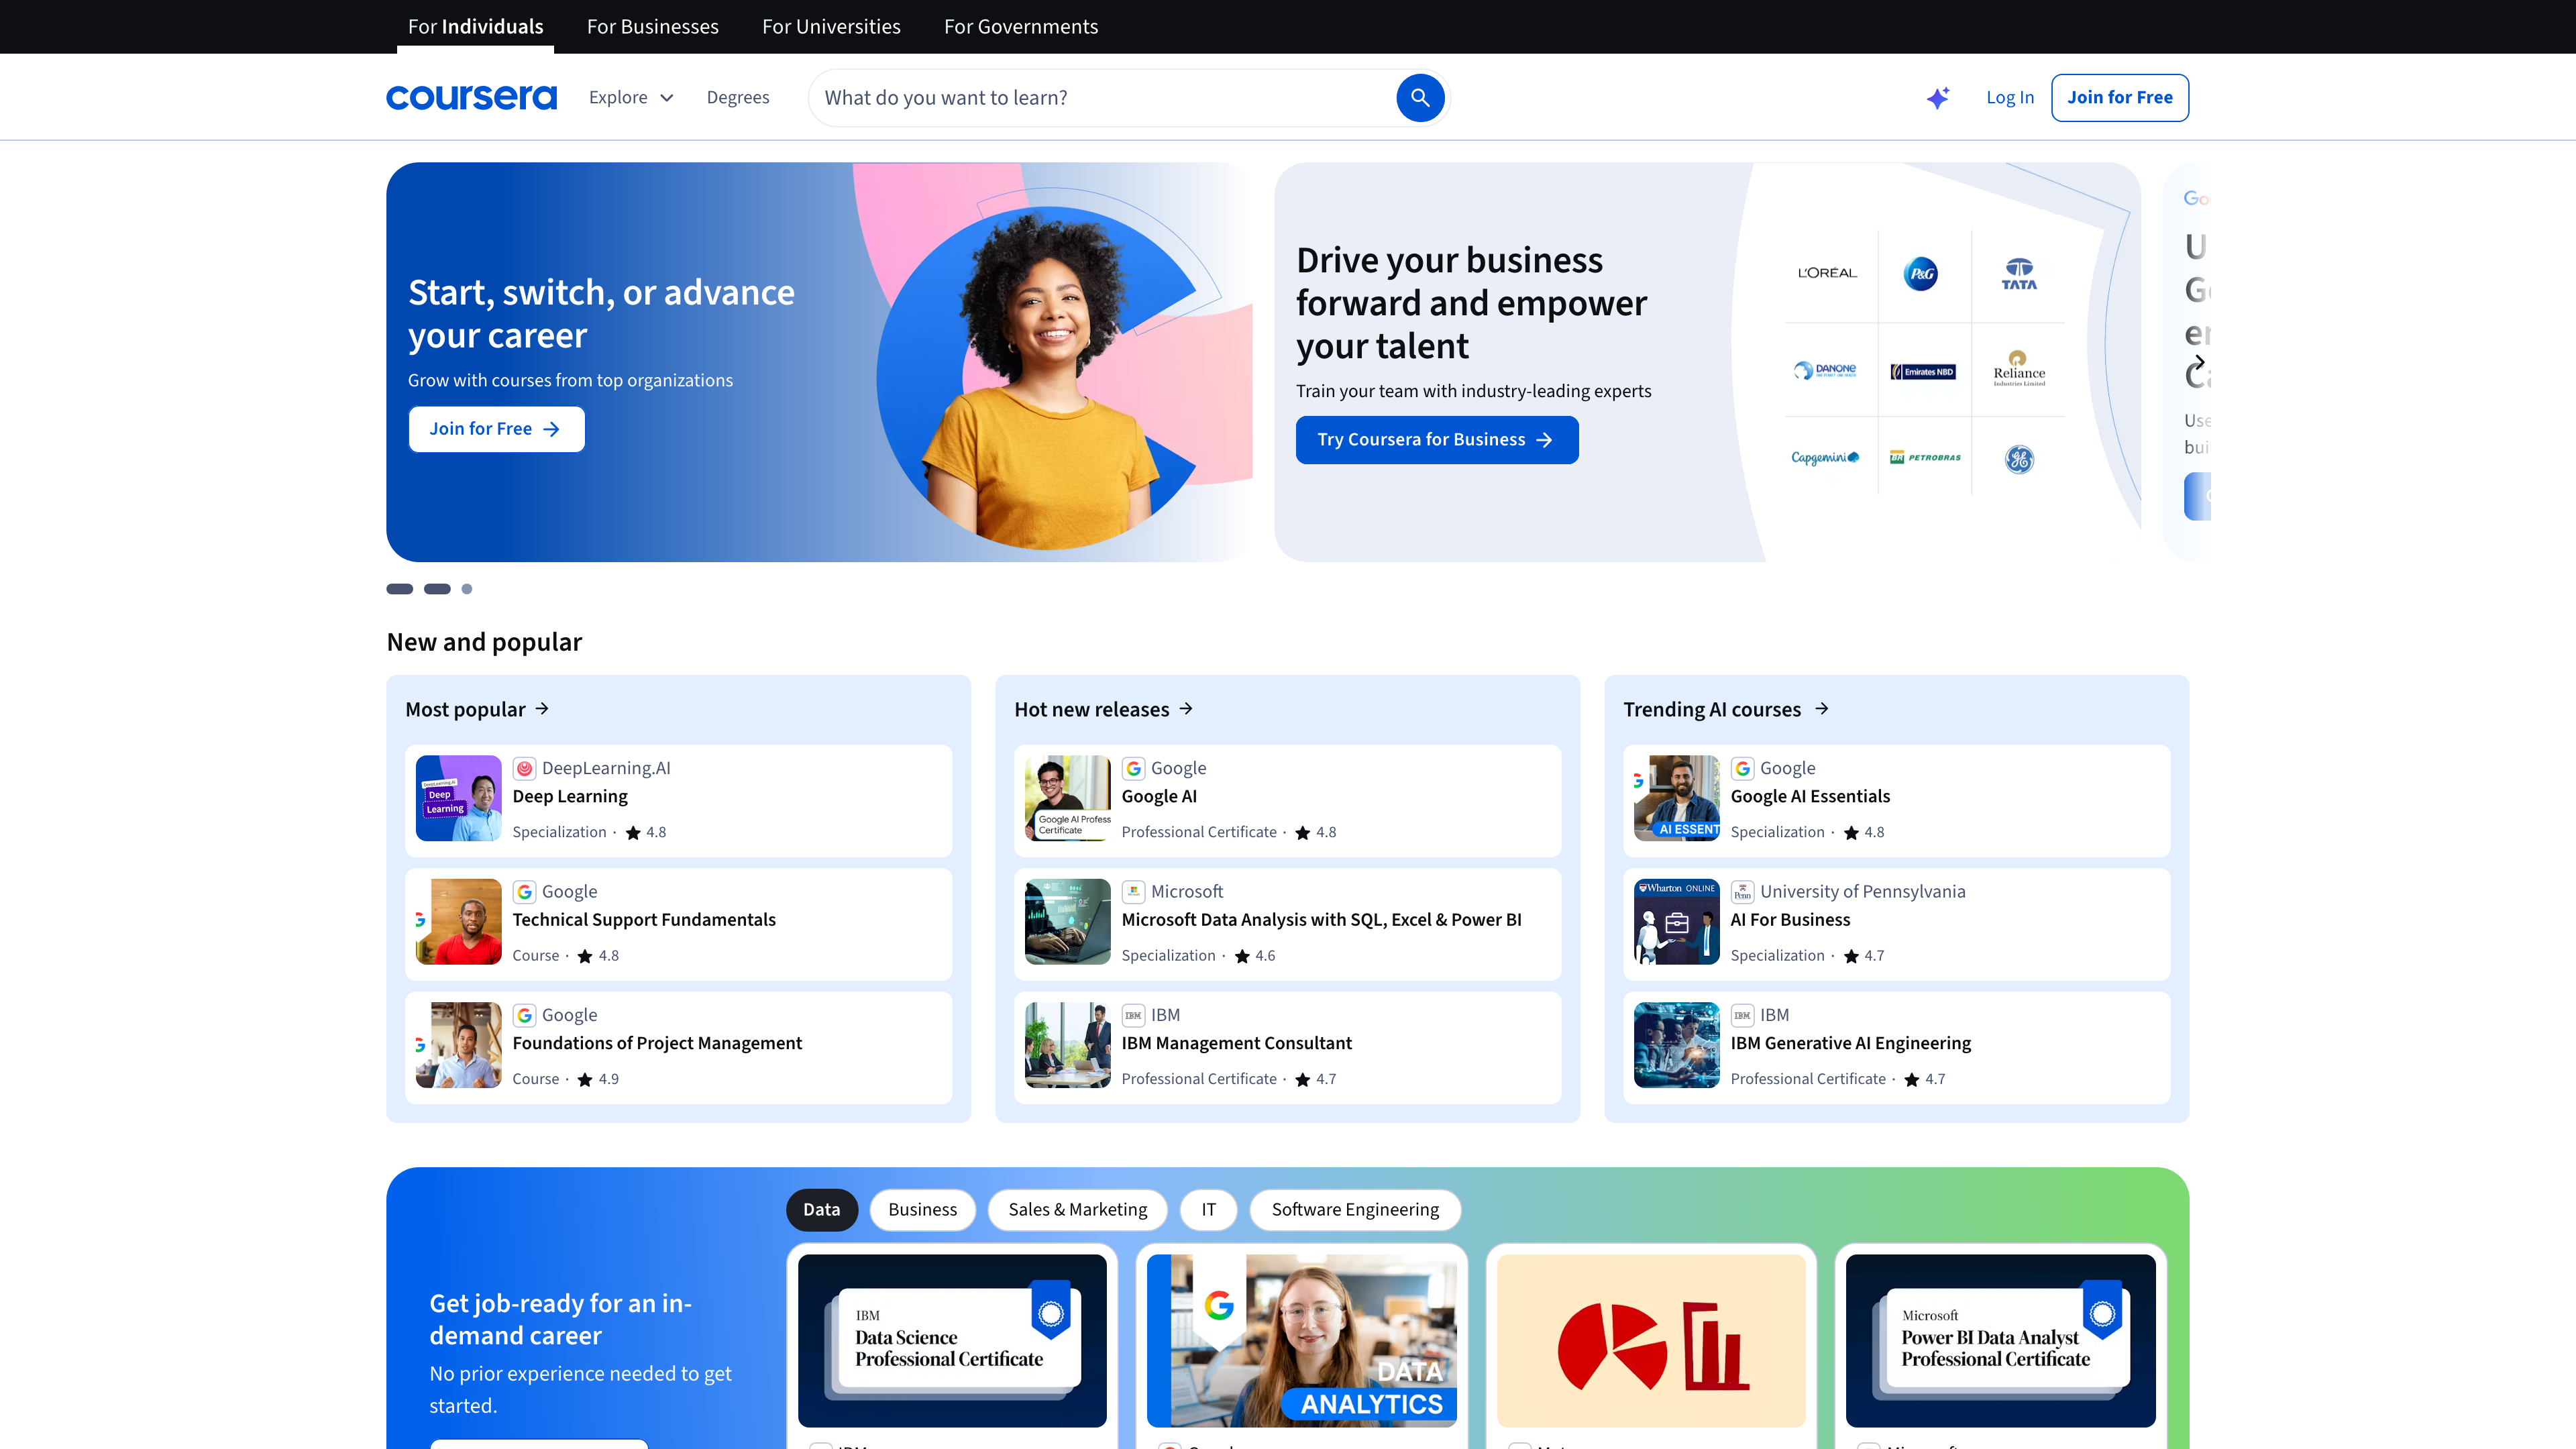Click Try Coursera for Business button

point(1437,440)
